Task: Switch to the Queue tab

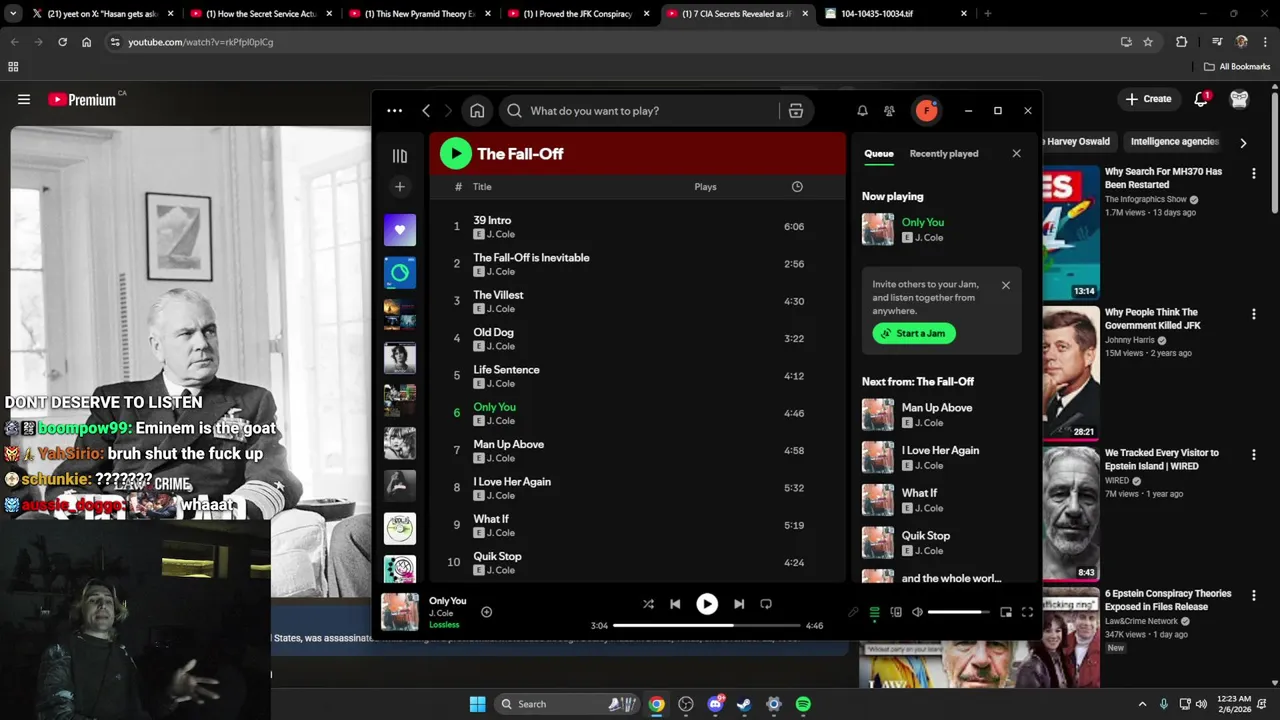Action: [x=879, y=154]
